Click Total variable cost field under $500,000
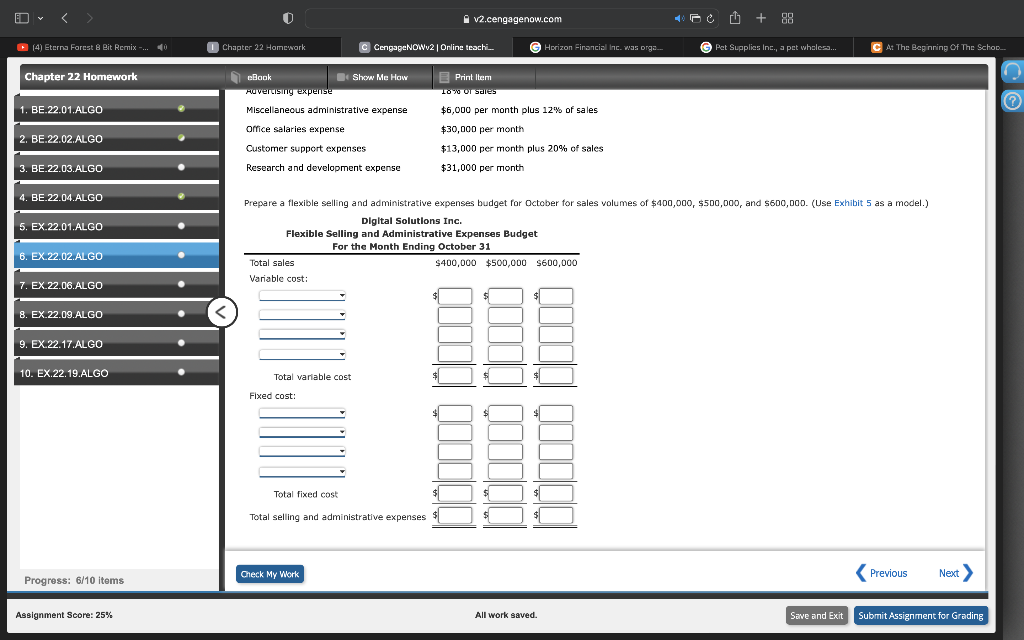The width and height of the screenshot is (1024, 640). click(505, 376)
